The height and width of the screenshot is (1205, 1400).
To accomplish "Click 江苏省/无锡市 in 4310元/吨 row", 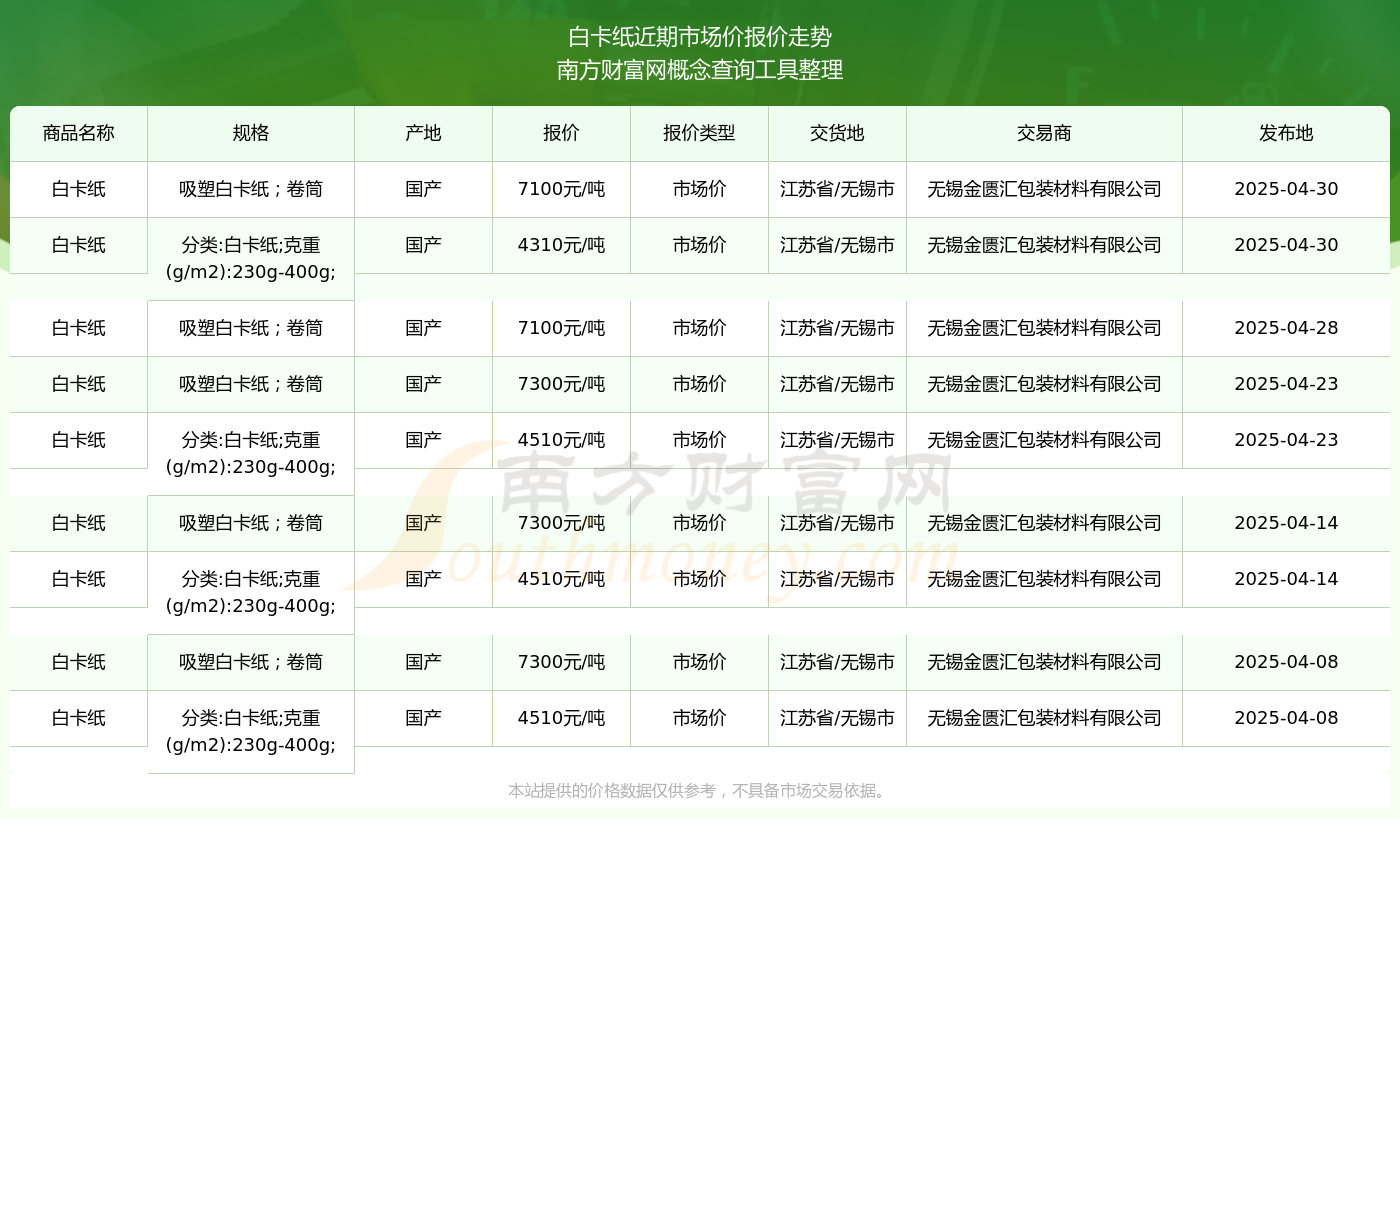I will click(837, 245).
